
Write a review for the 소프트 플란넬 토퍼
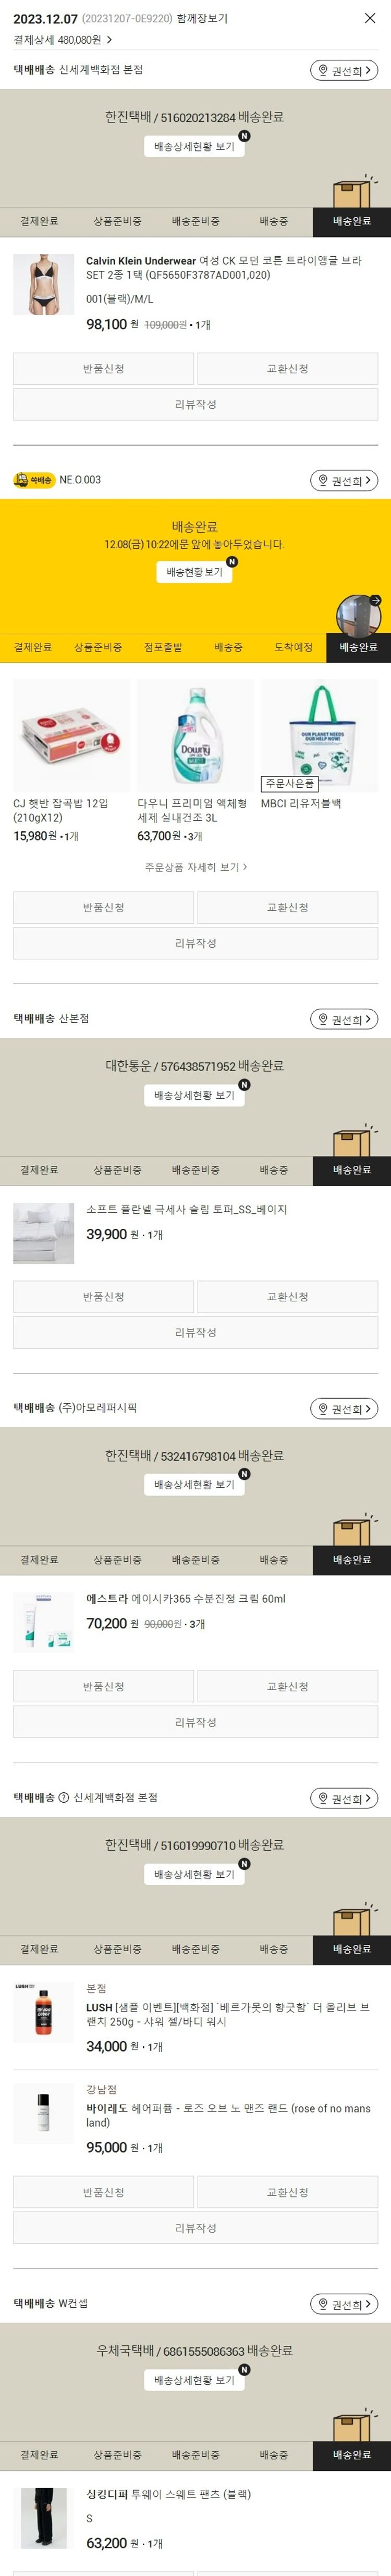point(195,1332)
